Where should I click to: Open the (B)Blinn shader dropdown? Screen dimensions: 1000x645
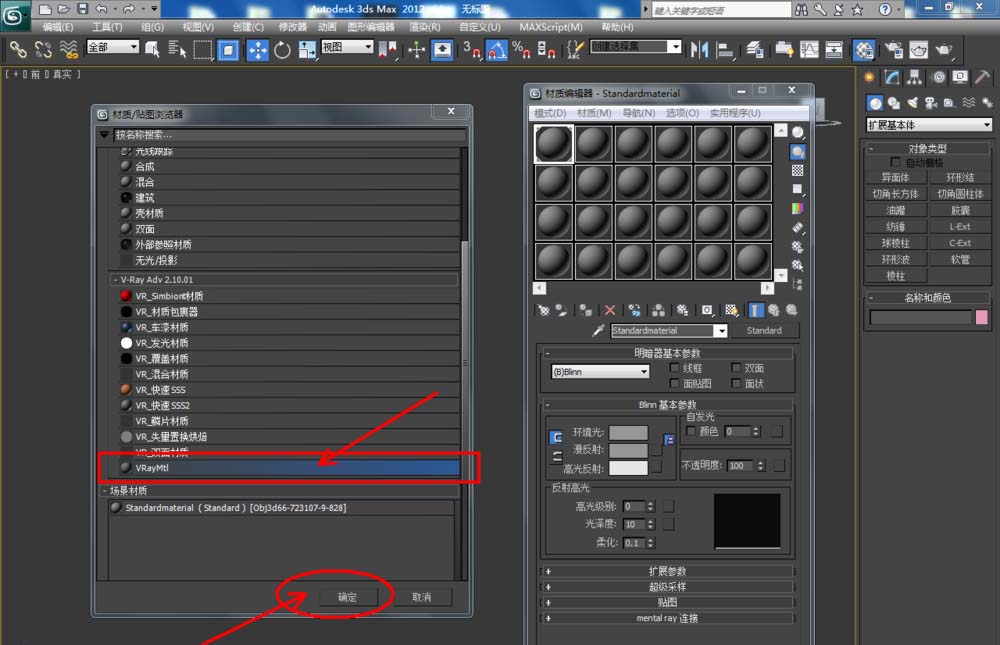pyautogui.click(x=600, y=372)
